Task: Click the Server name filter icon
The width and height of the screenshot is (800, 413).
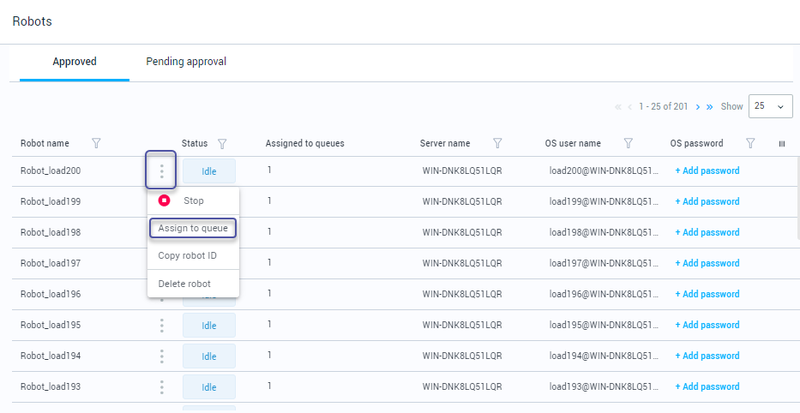Action: click(497, 143)
